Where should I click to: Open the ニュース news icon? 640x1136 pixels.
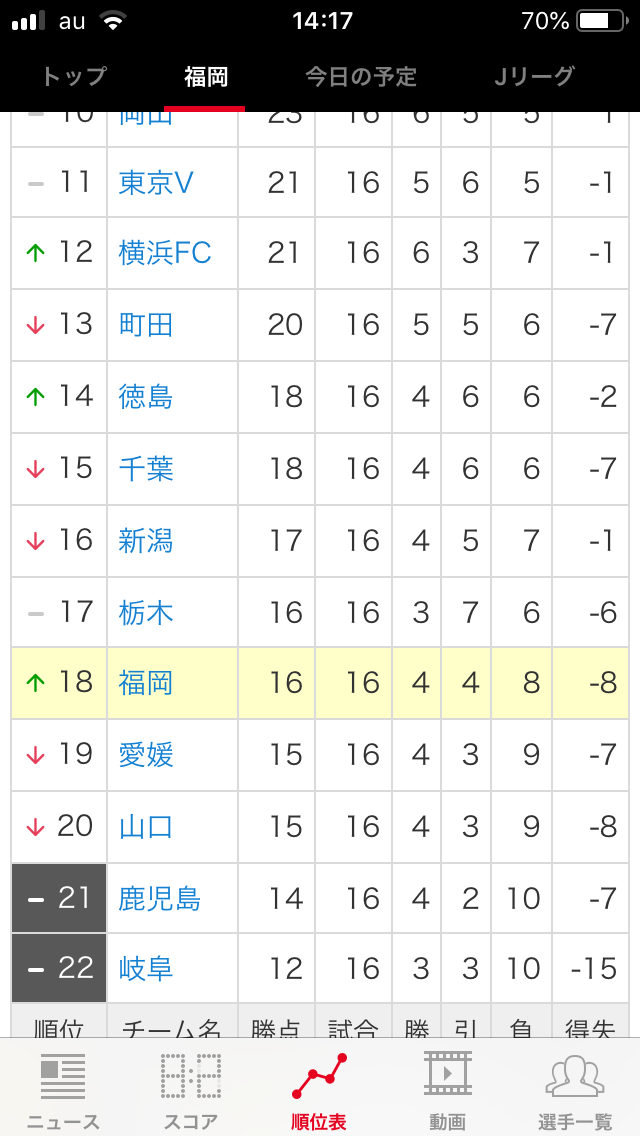[63, 1078]
